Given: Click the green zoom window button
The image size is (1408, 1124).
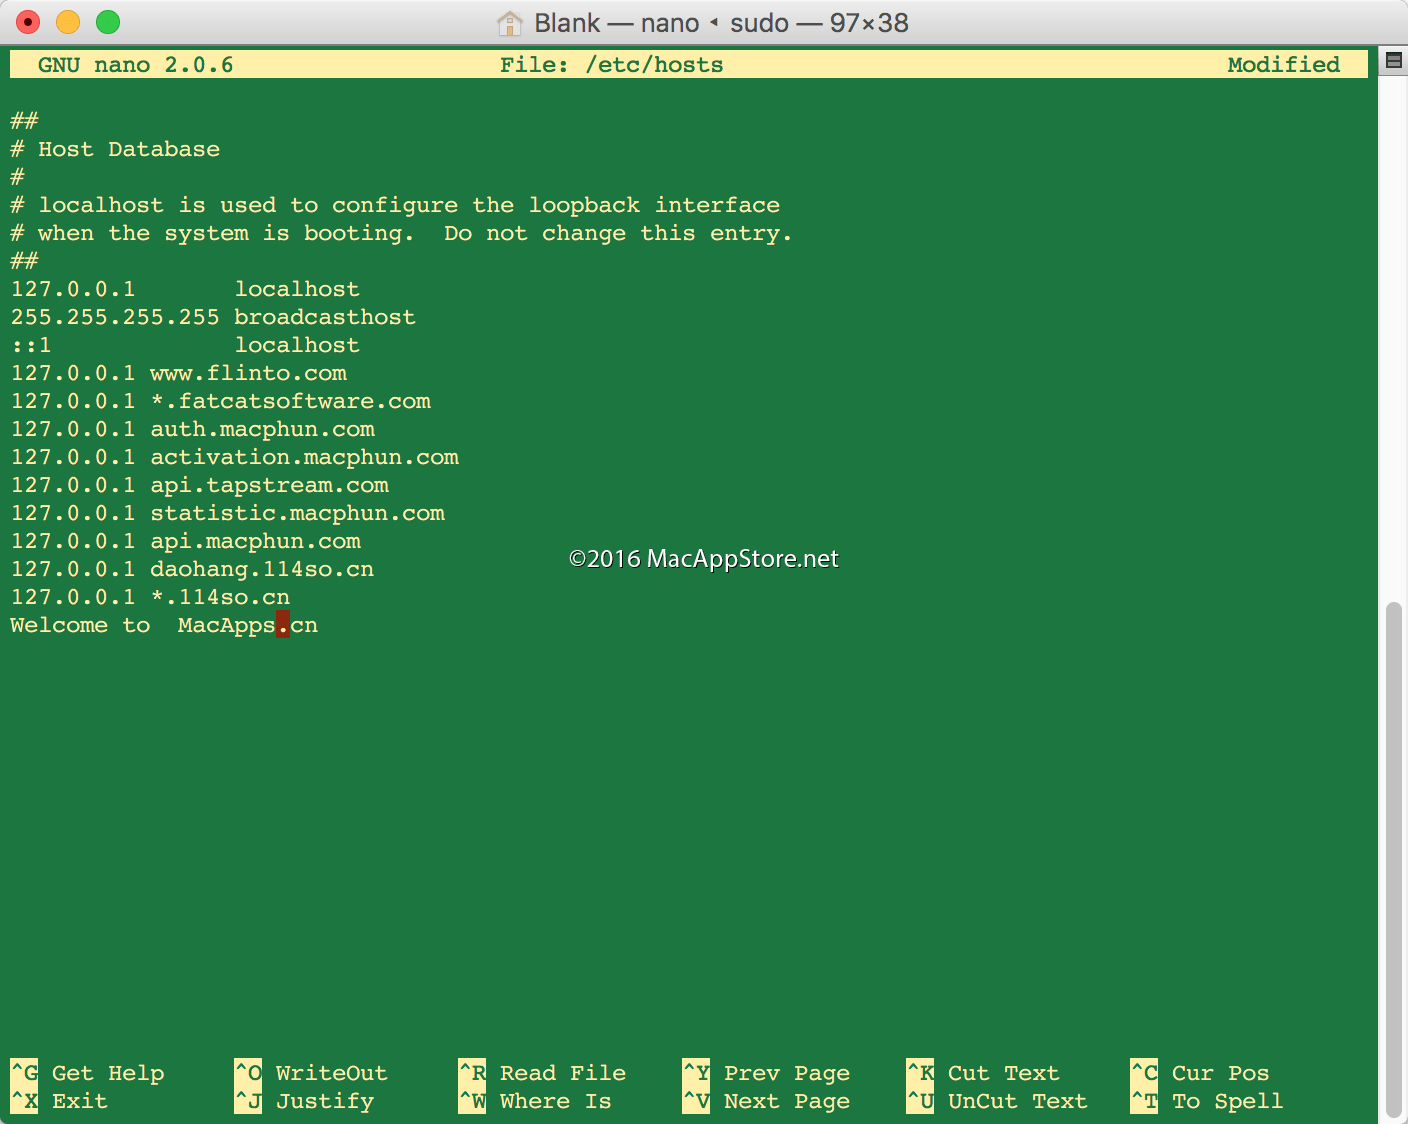Looking at the screenshot, I should click(108, 22).
